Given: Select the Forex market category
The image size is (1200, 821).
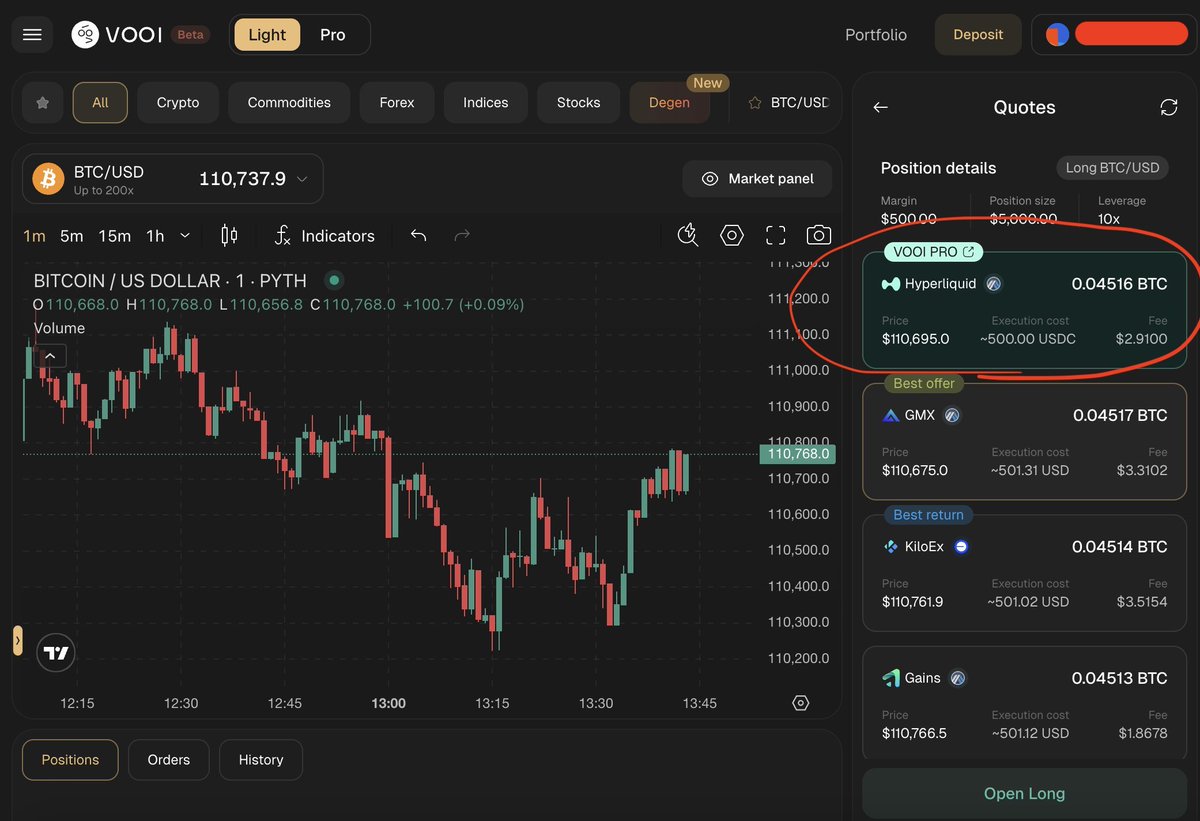Looking at the screenshot, I should point(396,101).
